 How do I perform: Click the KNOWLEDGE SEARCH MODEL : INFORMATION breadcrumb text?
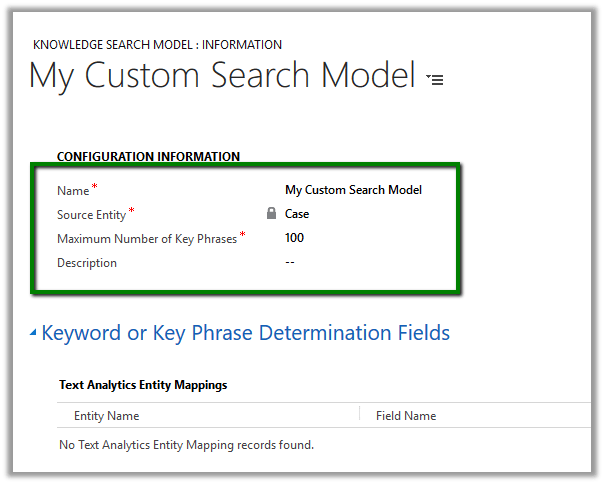pyautogui.click(x=157, y=45)
